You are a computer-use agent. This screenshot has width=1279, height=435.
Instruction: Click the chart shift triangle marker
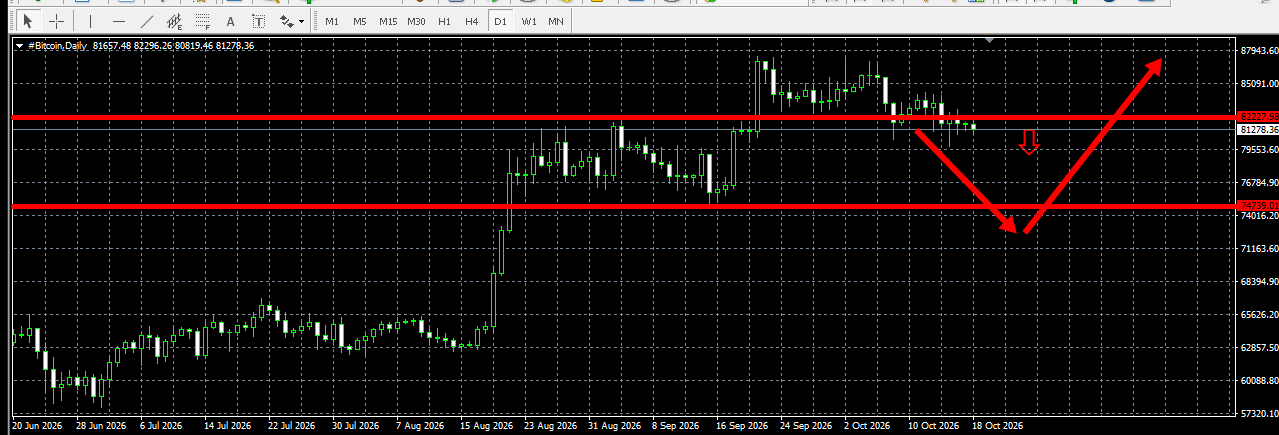click(989, 41)
